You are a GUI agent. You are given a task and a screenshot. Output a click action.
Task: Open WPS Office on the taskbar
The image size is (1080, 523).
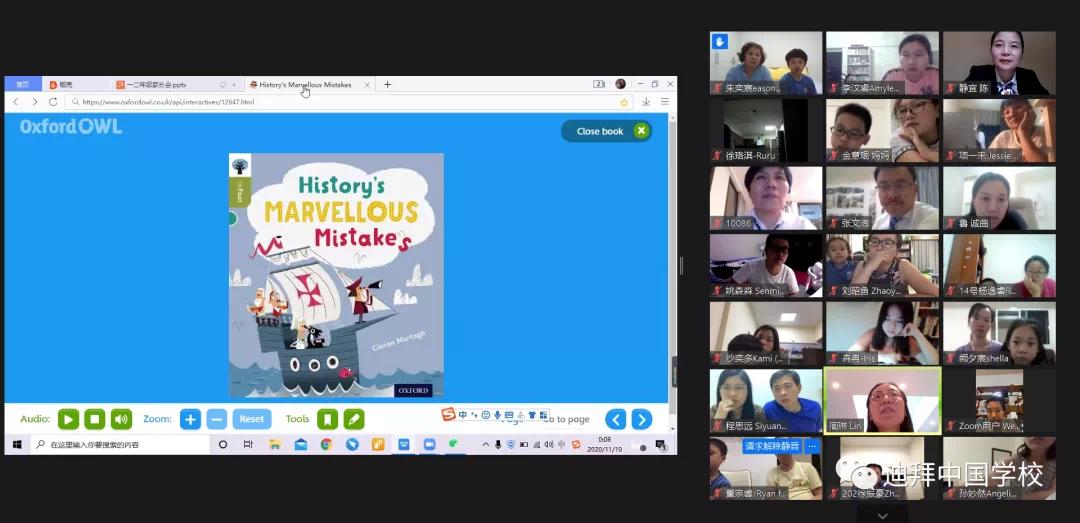pyautogui.click(x=404, y=444)
